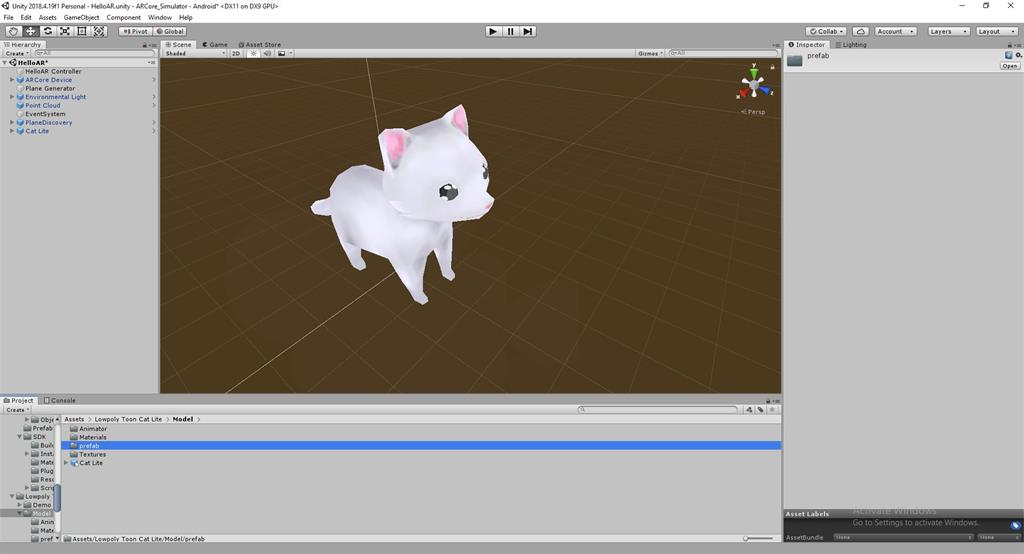
Task: Select Plane Generator object
Action: [50, 88]
